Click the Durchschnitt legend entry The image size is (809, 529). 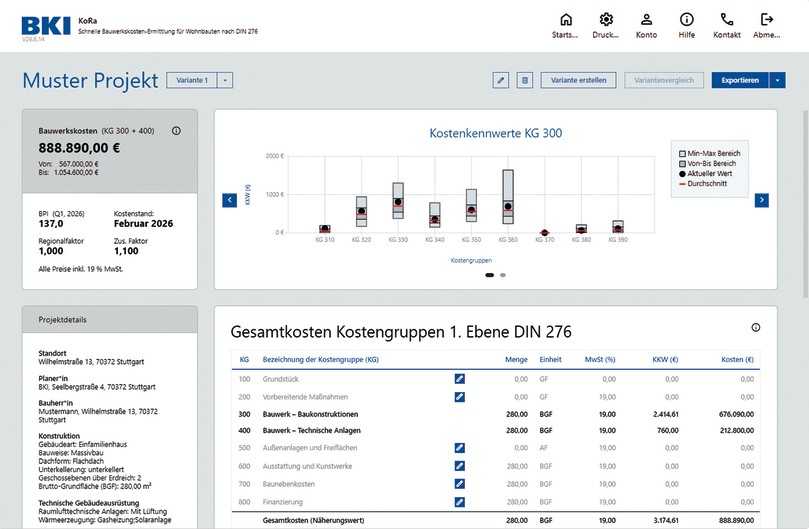(x=703, y=183)
